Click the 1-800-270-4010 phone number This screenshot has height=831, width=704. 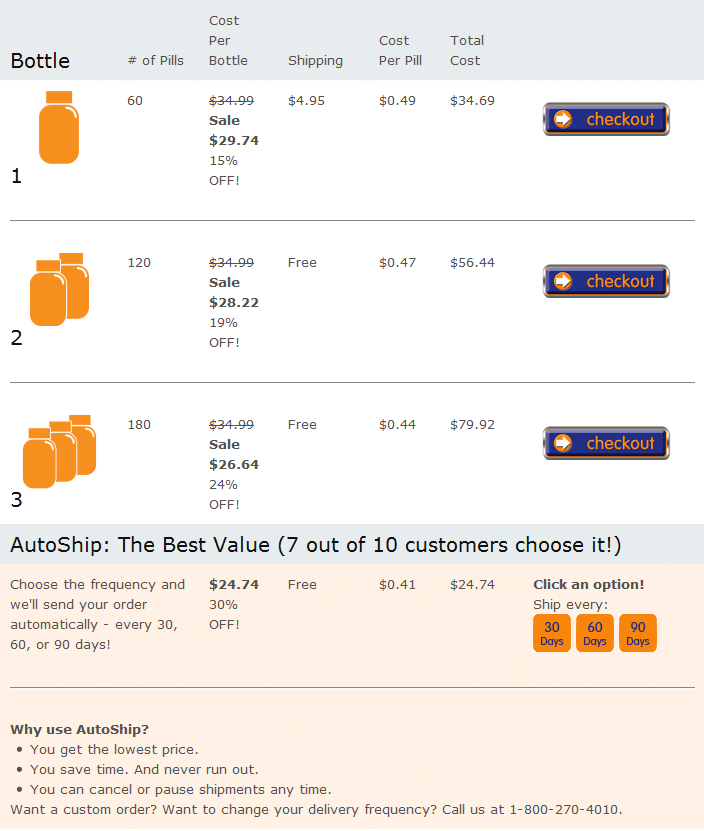566,810
